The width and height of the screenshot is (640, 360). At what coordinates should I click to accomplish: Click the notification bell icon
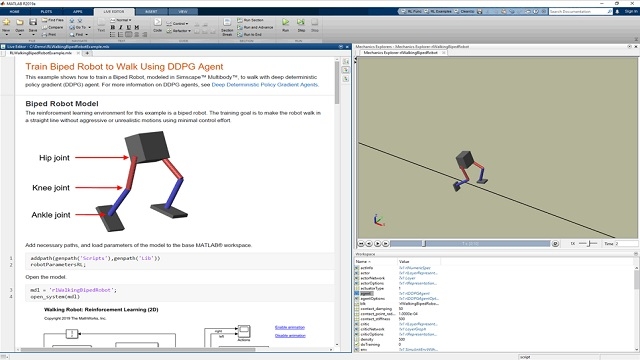pyautogui.click(x=617, y=11)
